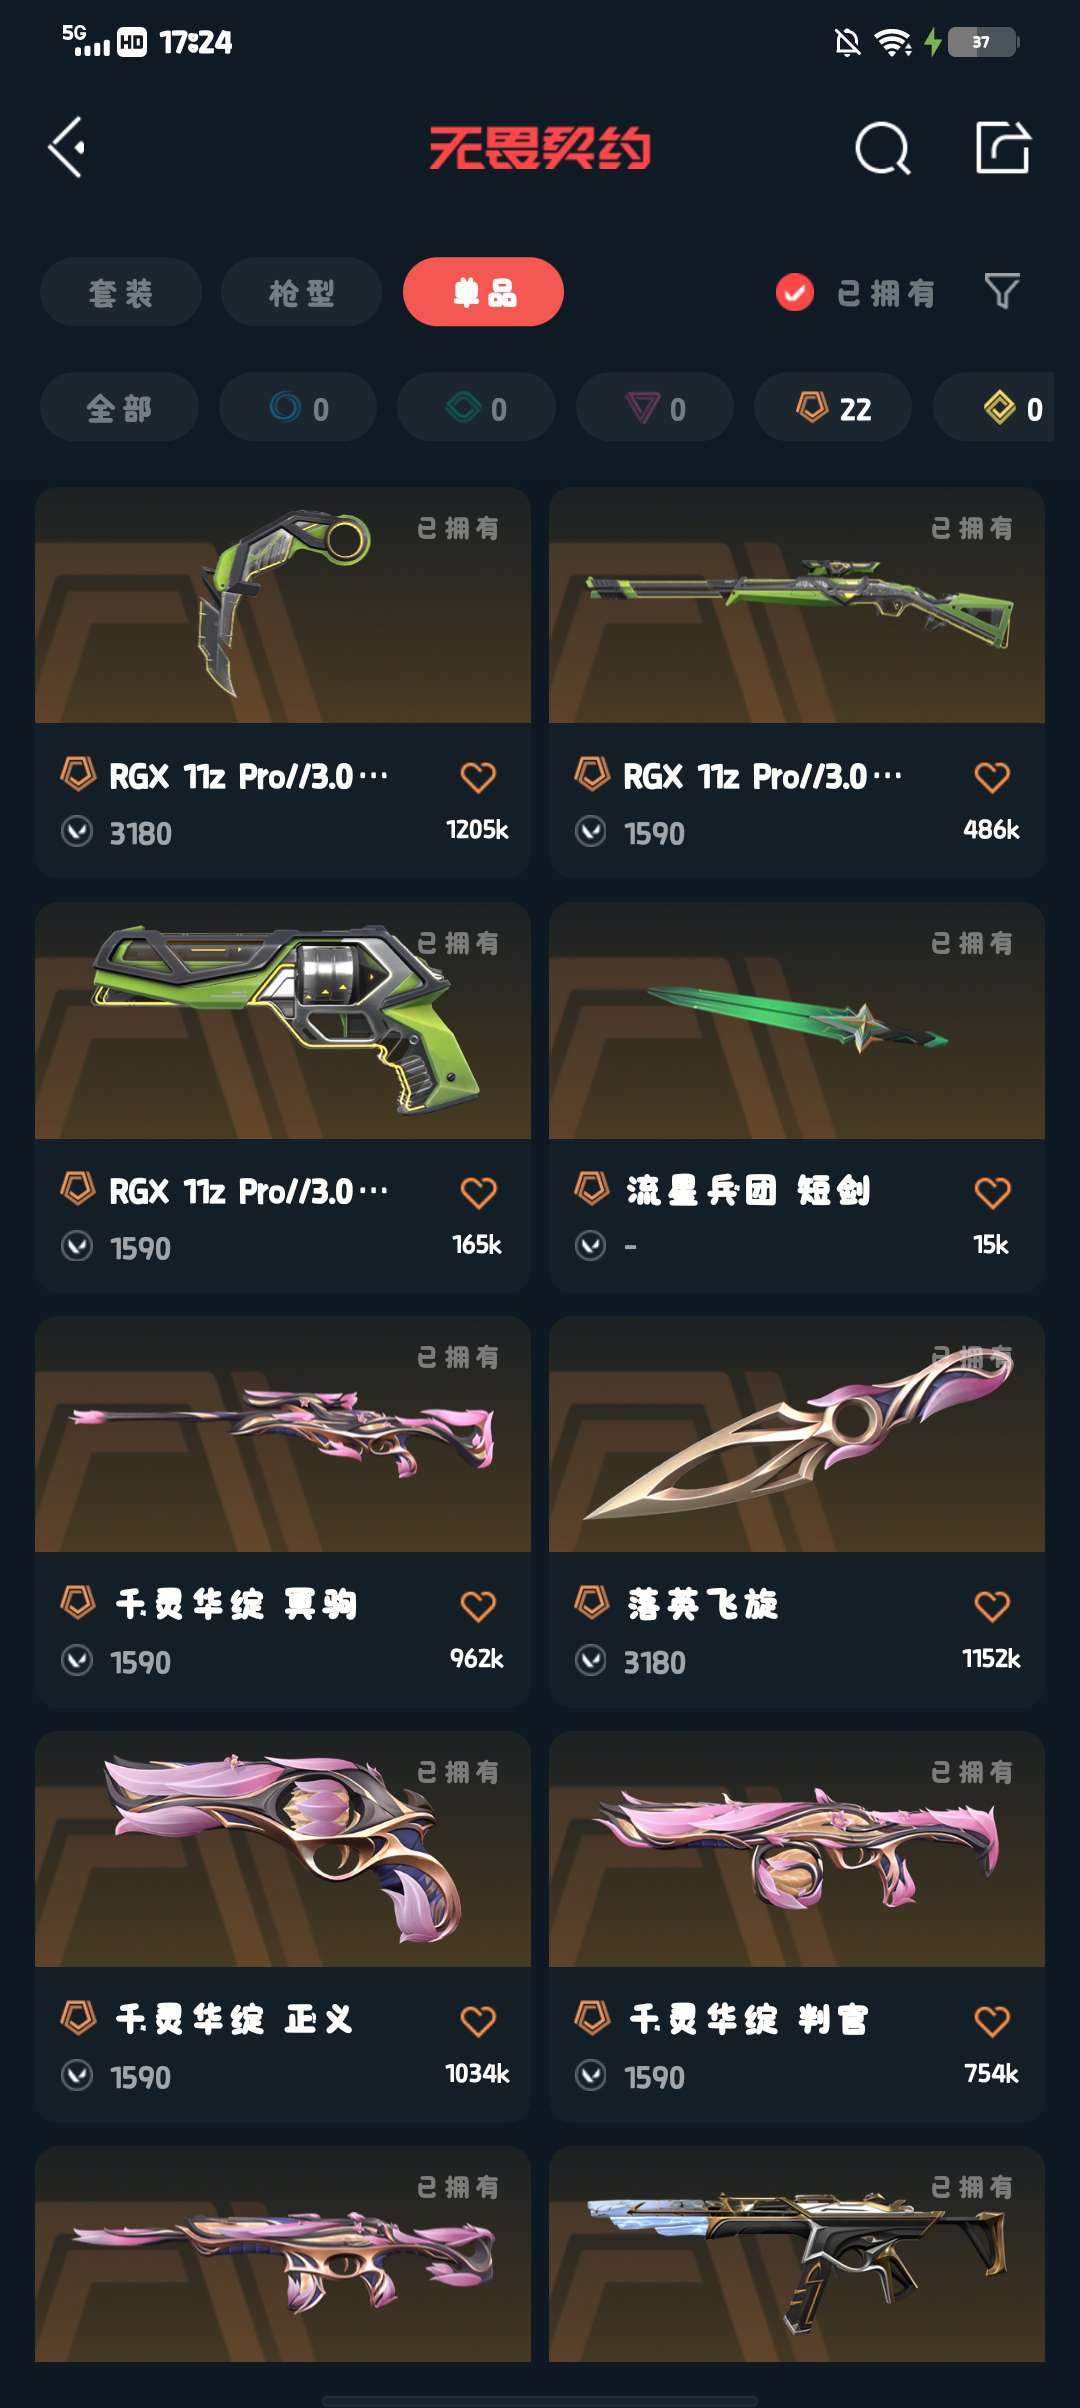
Task: Open search with the magnifier icon
Action: (x=883, y=149)
